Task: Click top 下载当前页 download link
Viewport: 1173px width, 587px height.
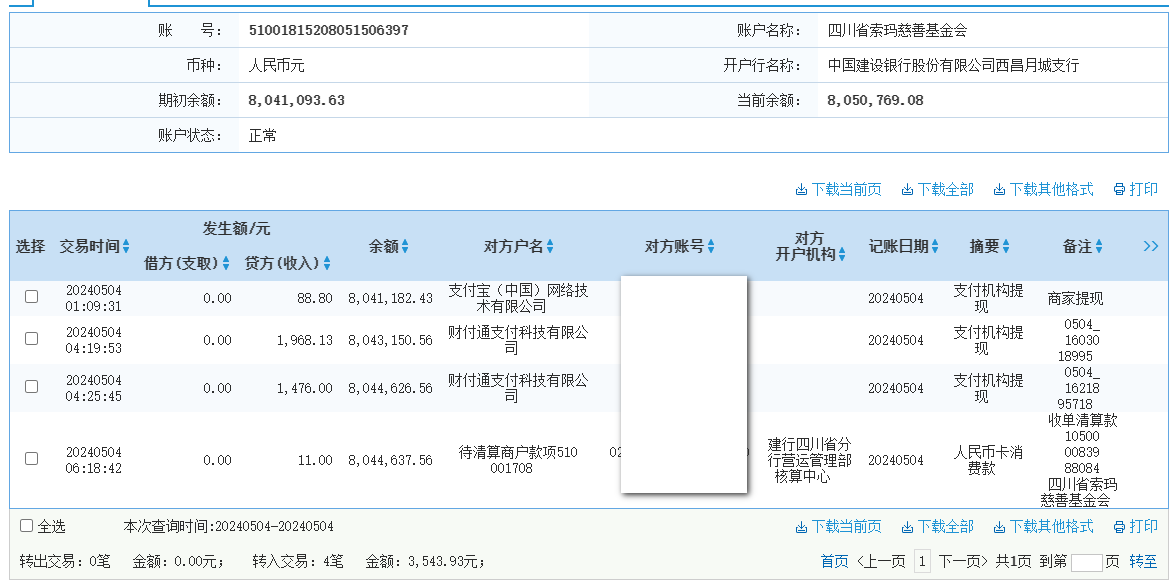Action: point(838,189)
